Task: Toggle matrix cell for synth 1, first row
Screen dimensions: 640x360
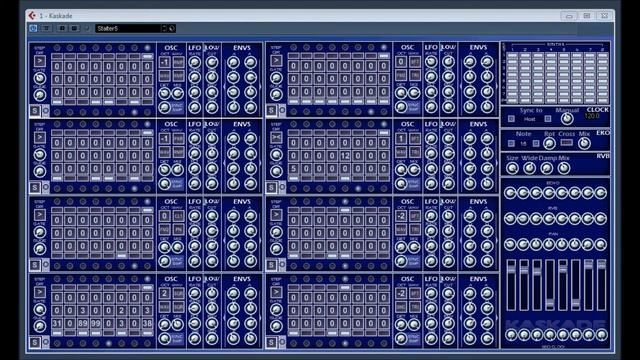Action: (512, 56)
